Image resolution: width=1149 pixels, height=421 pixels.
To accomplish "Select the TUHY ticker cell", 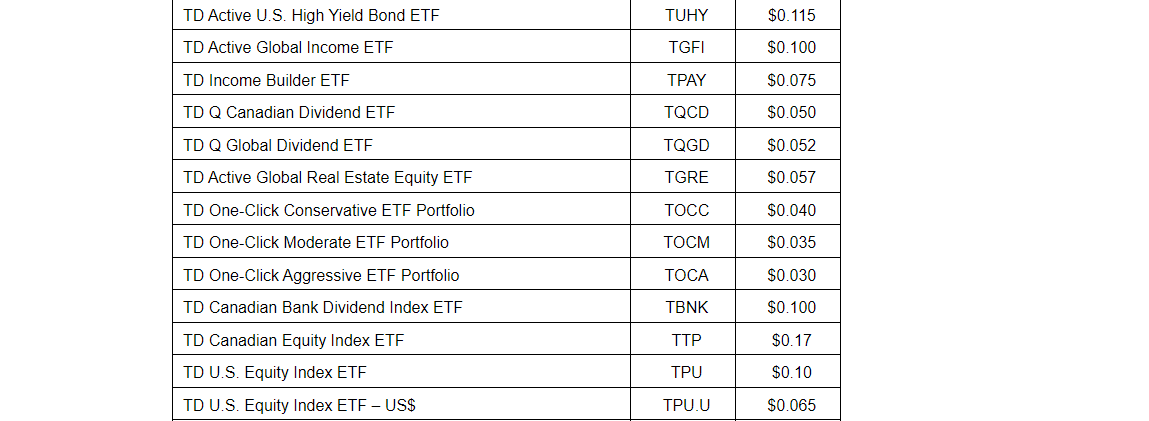I will (x=686, y=15).
